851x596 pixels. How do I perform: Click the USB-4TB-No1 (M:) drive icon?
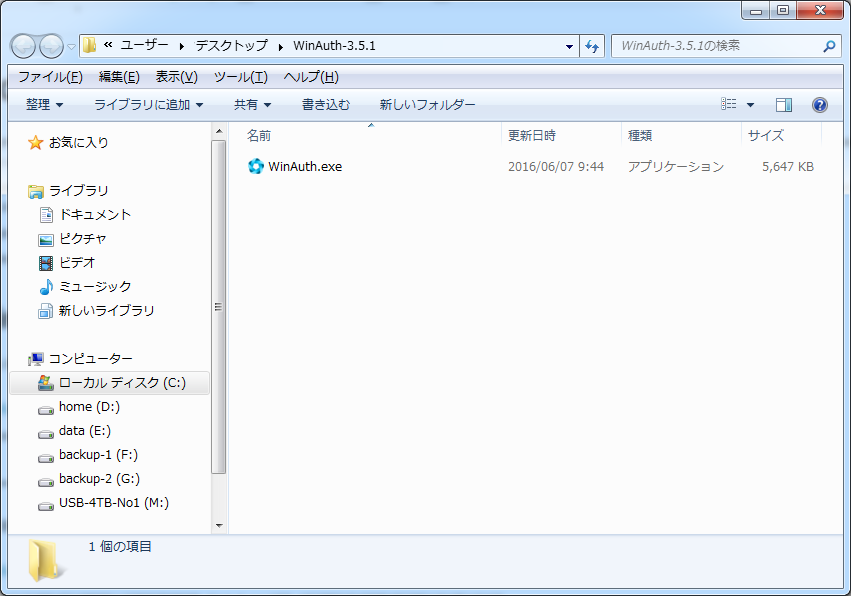(x=46, y=505)
